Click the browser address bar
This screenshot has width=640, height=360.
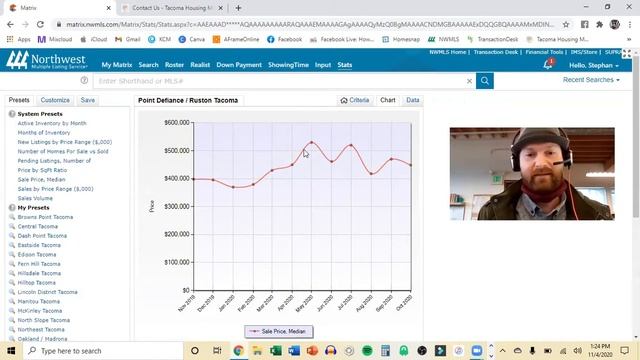click(x=310, y=24)
